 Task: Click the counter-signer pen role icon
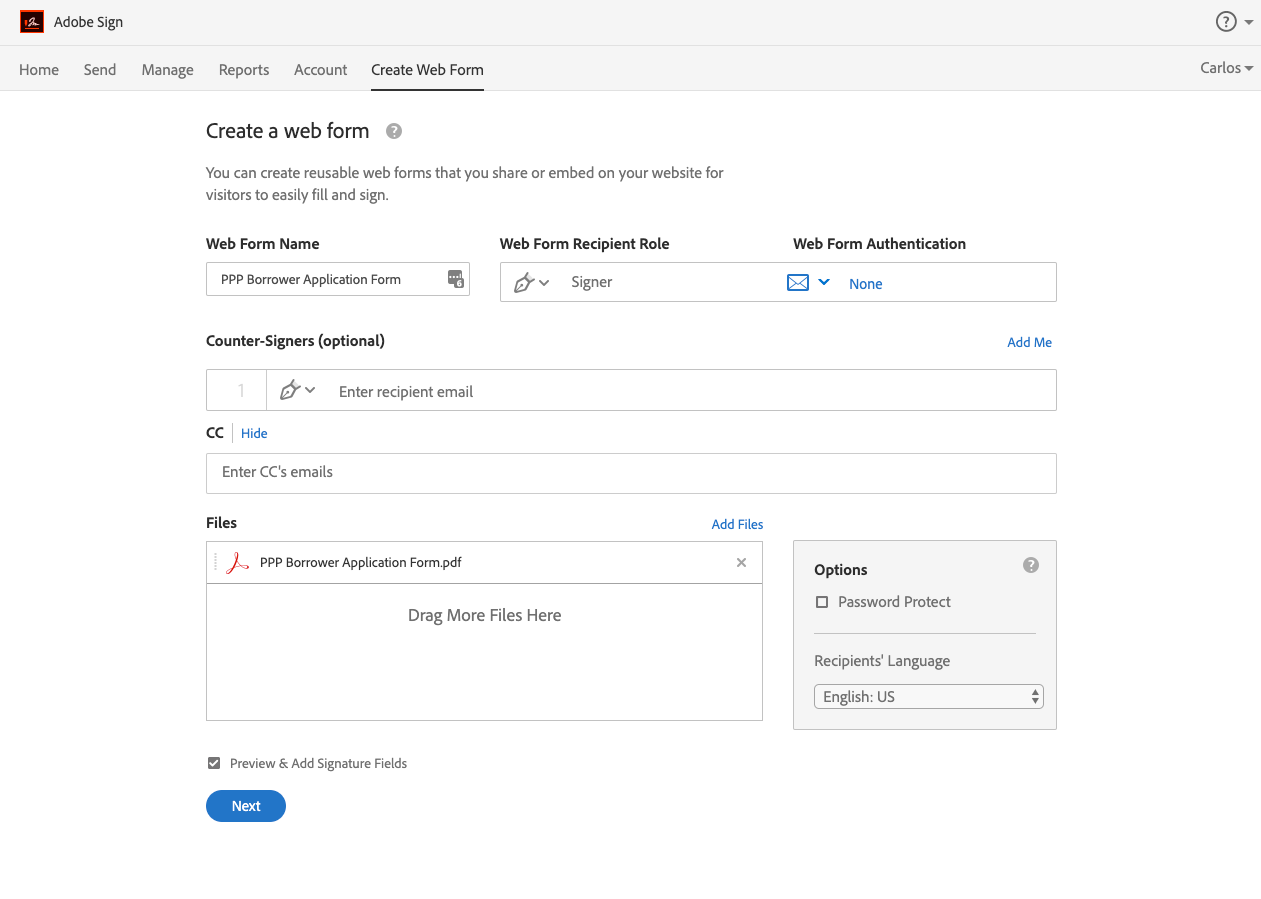[291, 391]
